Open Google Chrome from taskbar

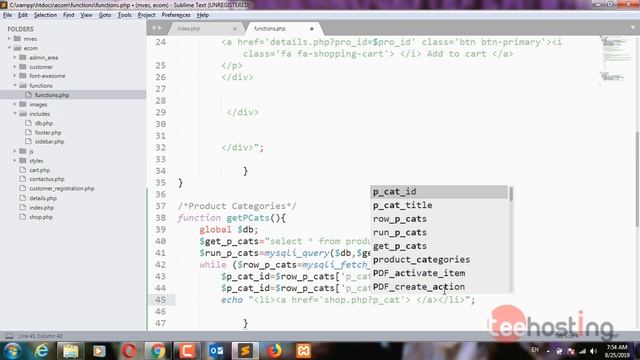click(158, 351)
